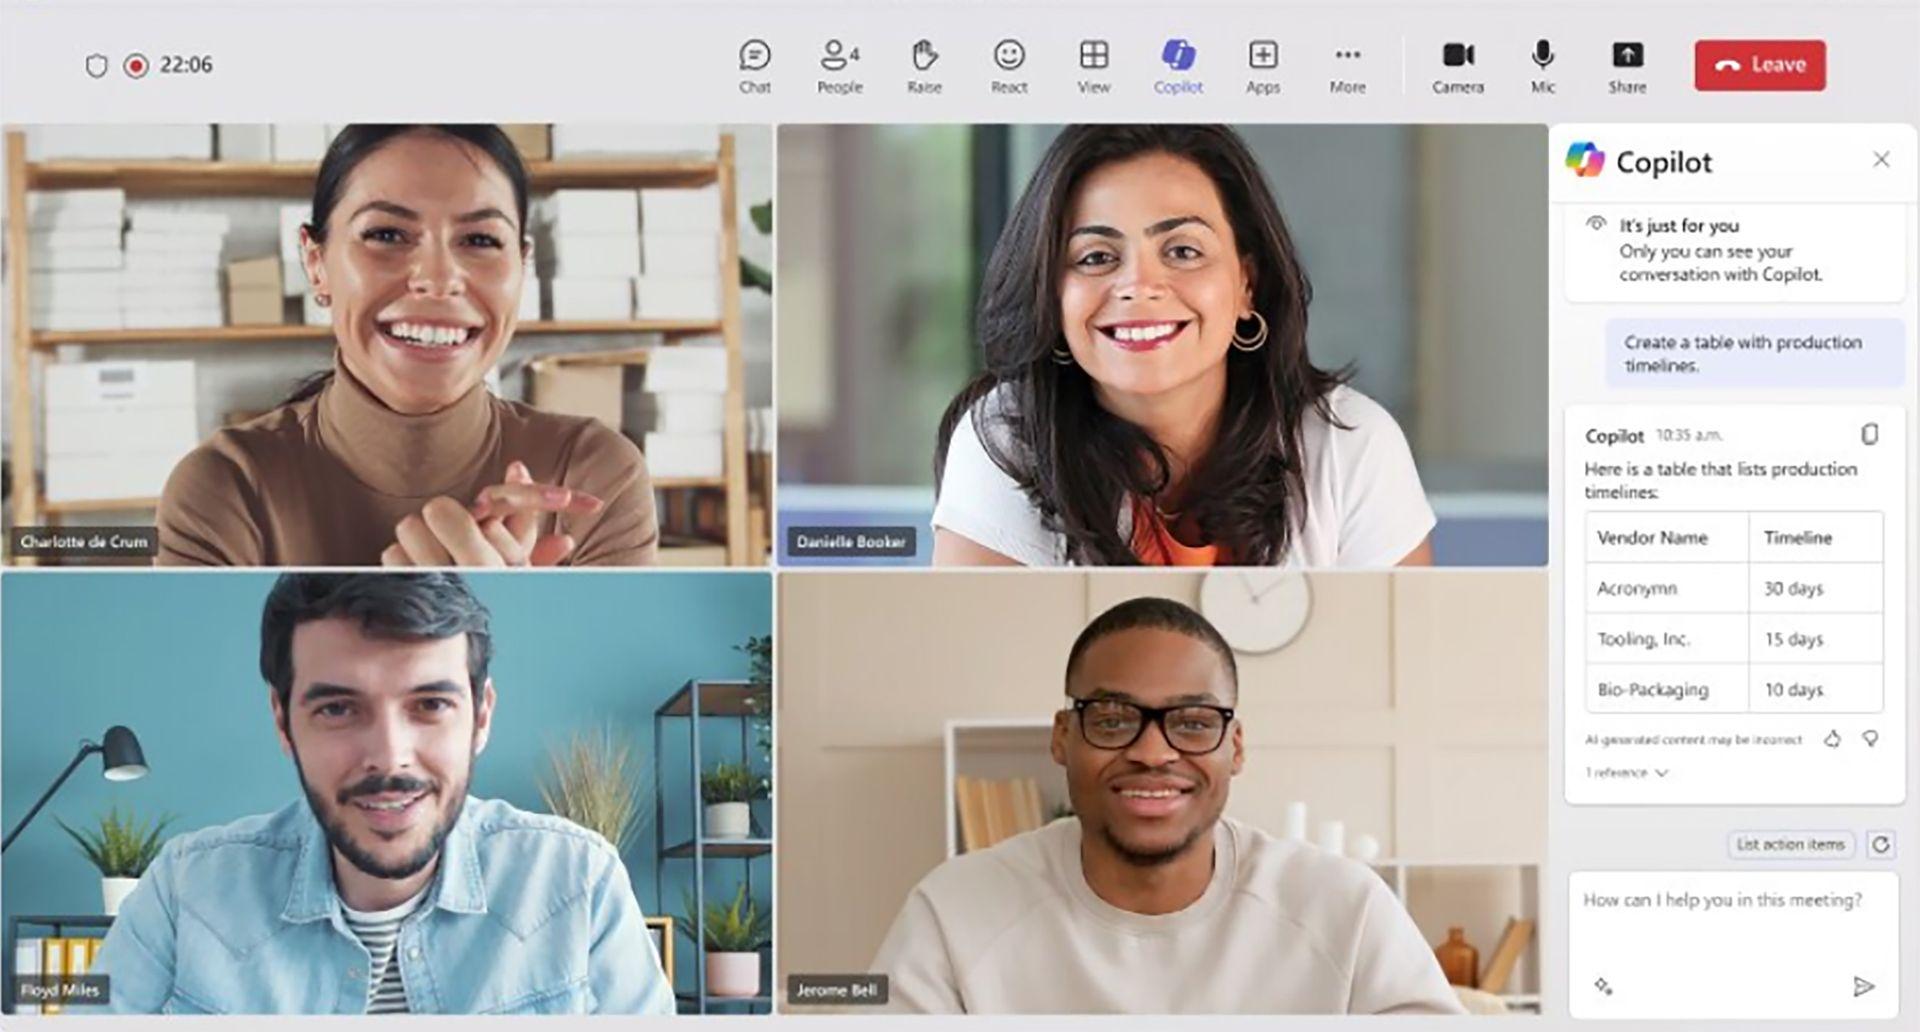Click the 10:35 a.m. response timestamp
1920x1032 pixels.
pyautogui.click(x=1689, y=435)
